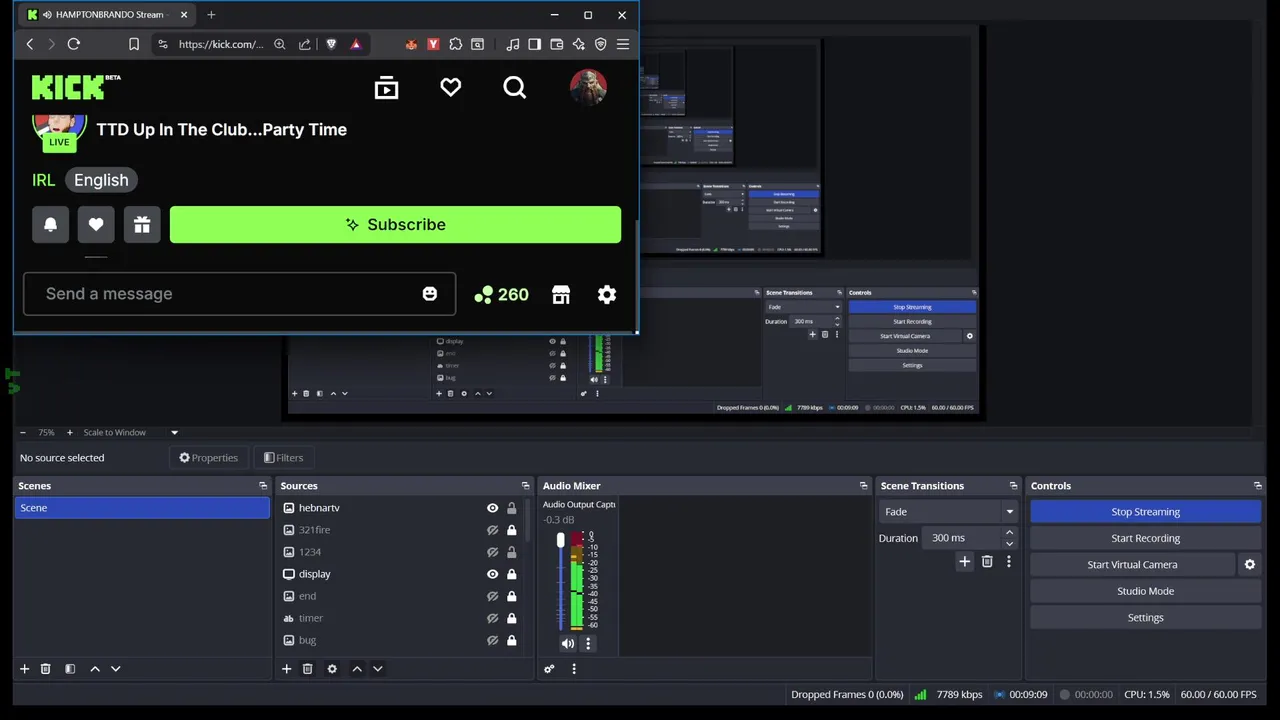Hide the hebnartv source

(x=492, y=508)
